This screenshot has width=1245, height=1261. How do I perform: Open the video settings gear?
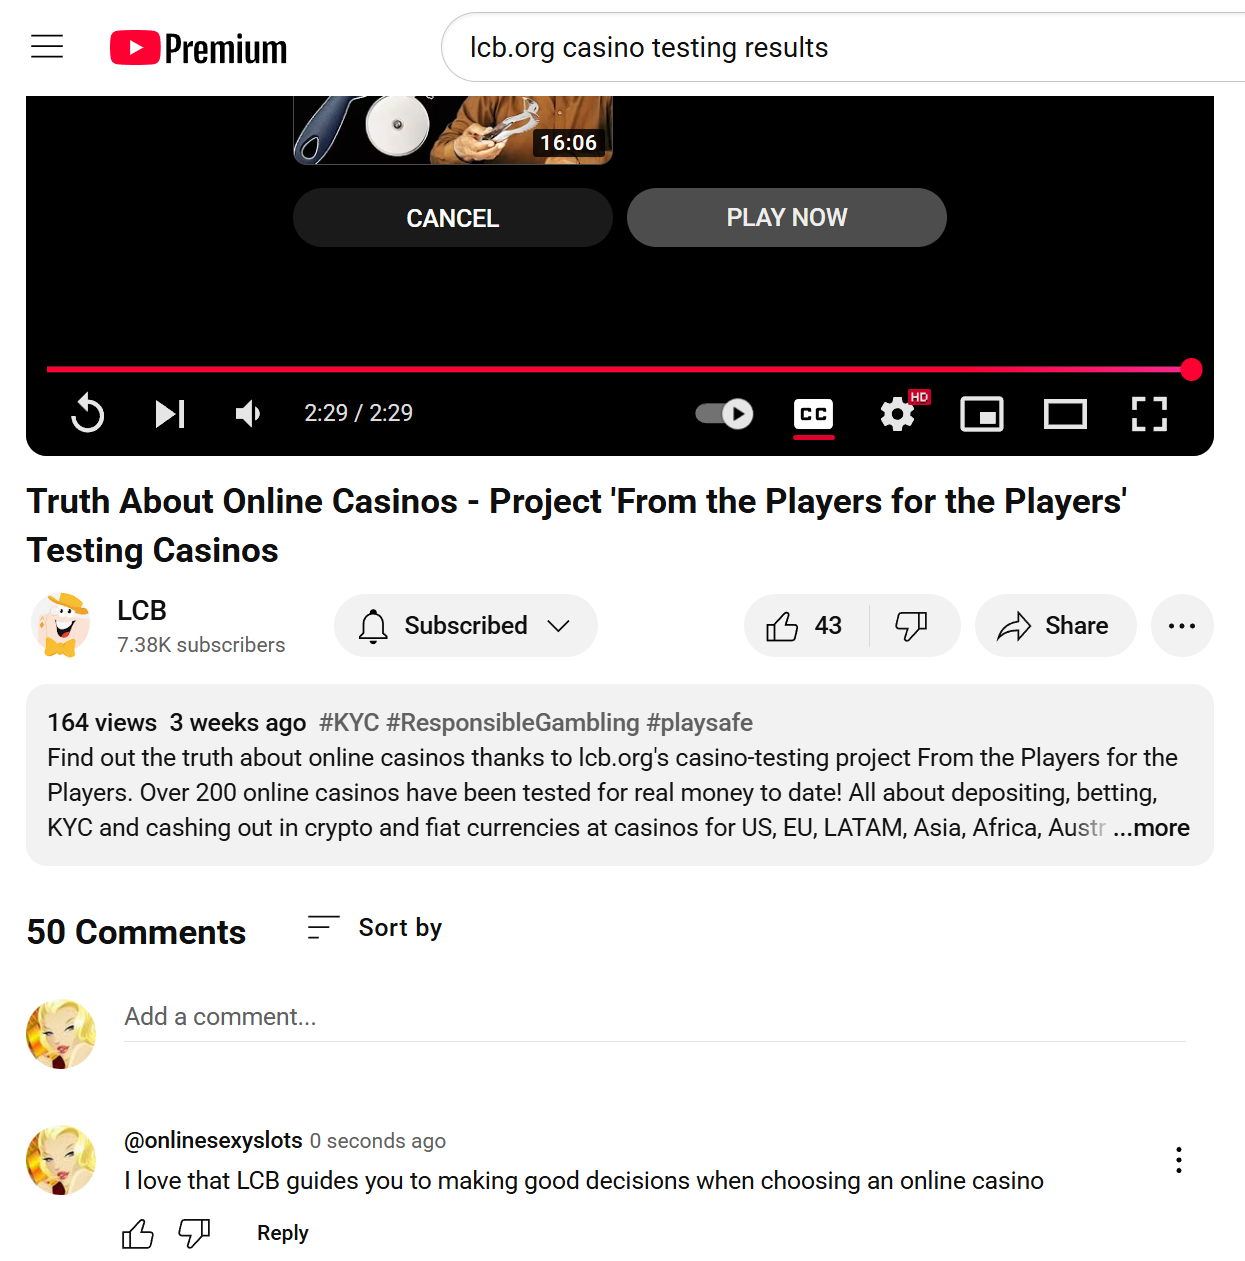pyautogui.click(x=899, y=413)
